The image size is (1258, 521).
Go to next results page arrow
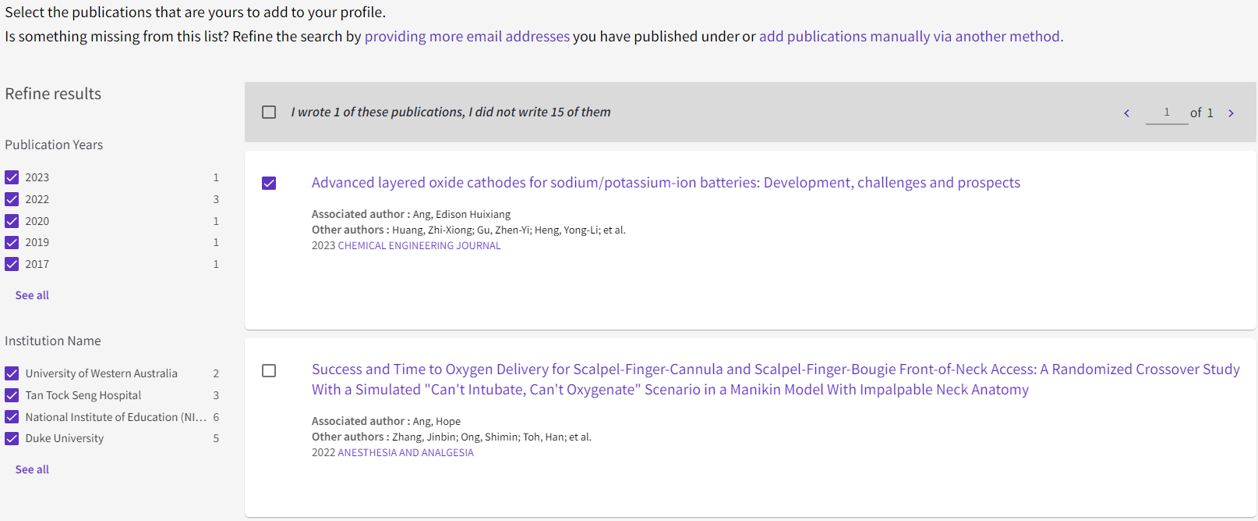click(1231, 113)
